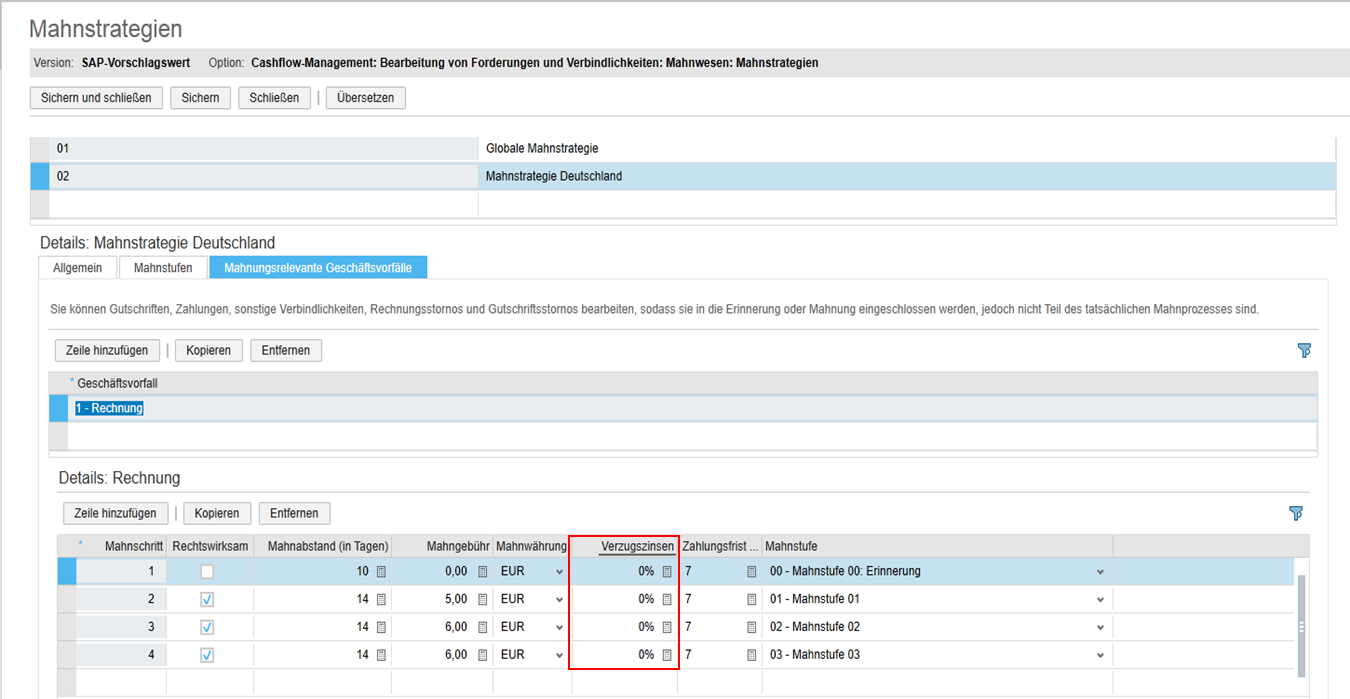Open Verzugszinsen value help icon in Mahnschritt 1 row
The image size is (1350, 699).
point(667,571)
